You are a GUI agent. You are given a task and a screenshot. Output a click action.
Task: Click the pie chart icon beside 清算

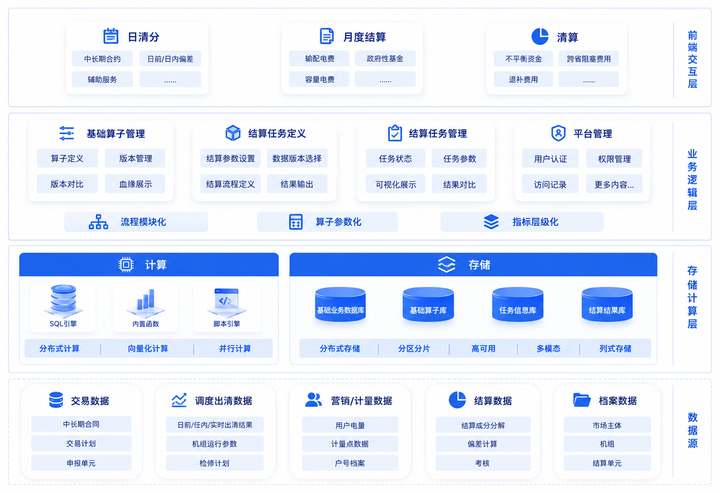540,36
